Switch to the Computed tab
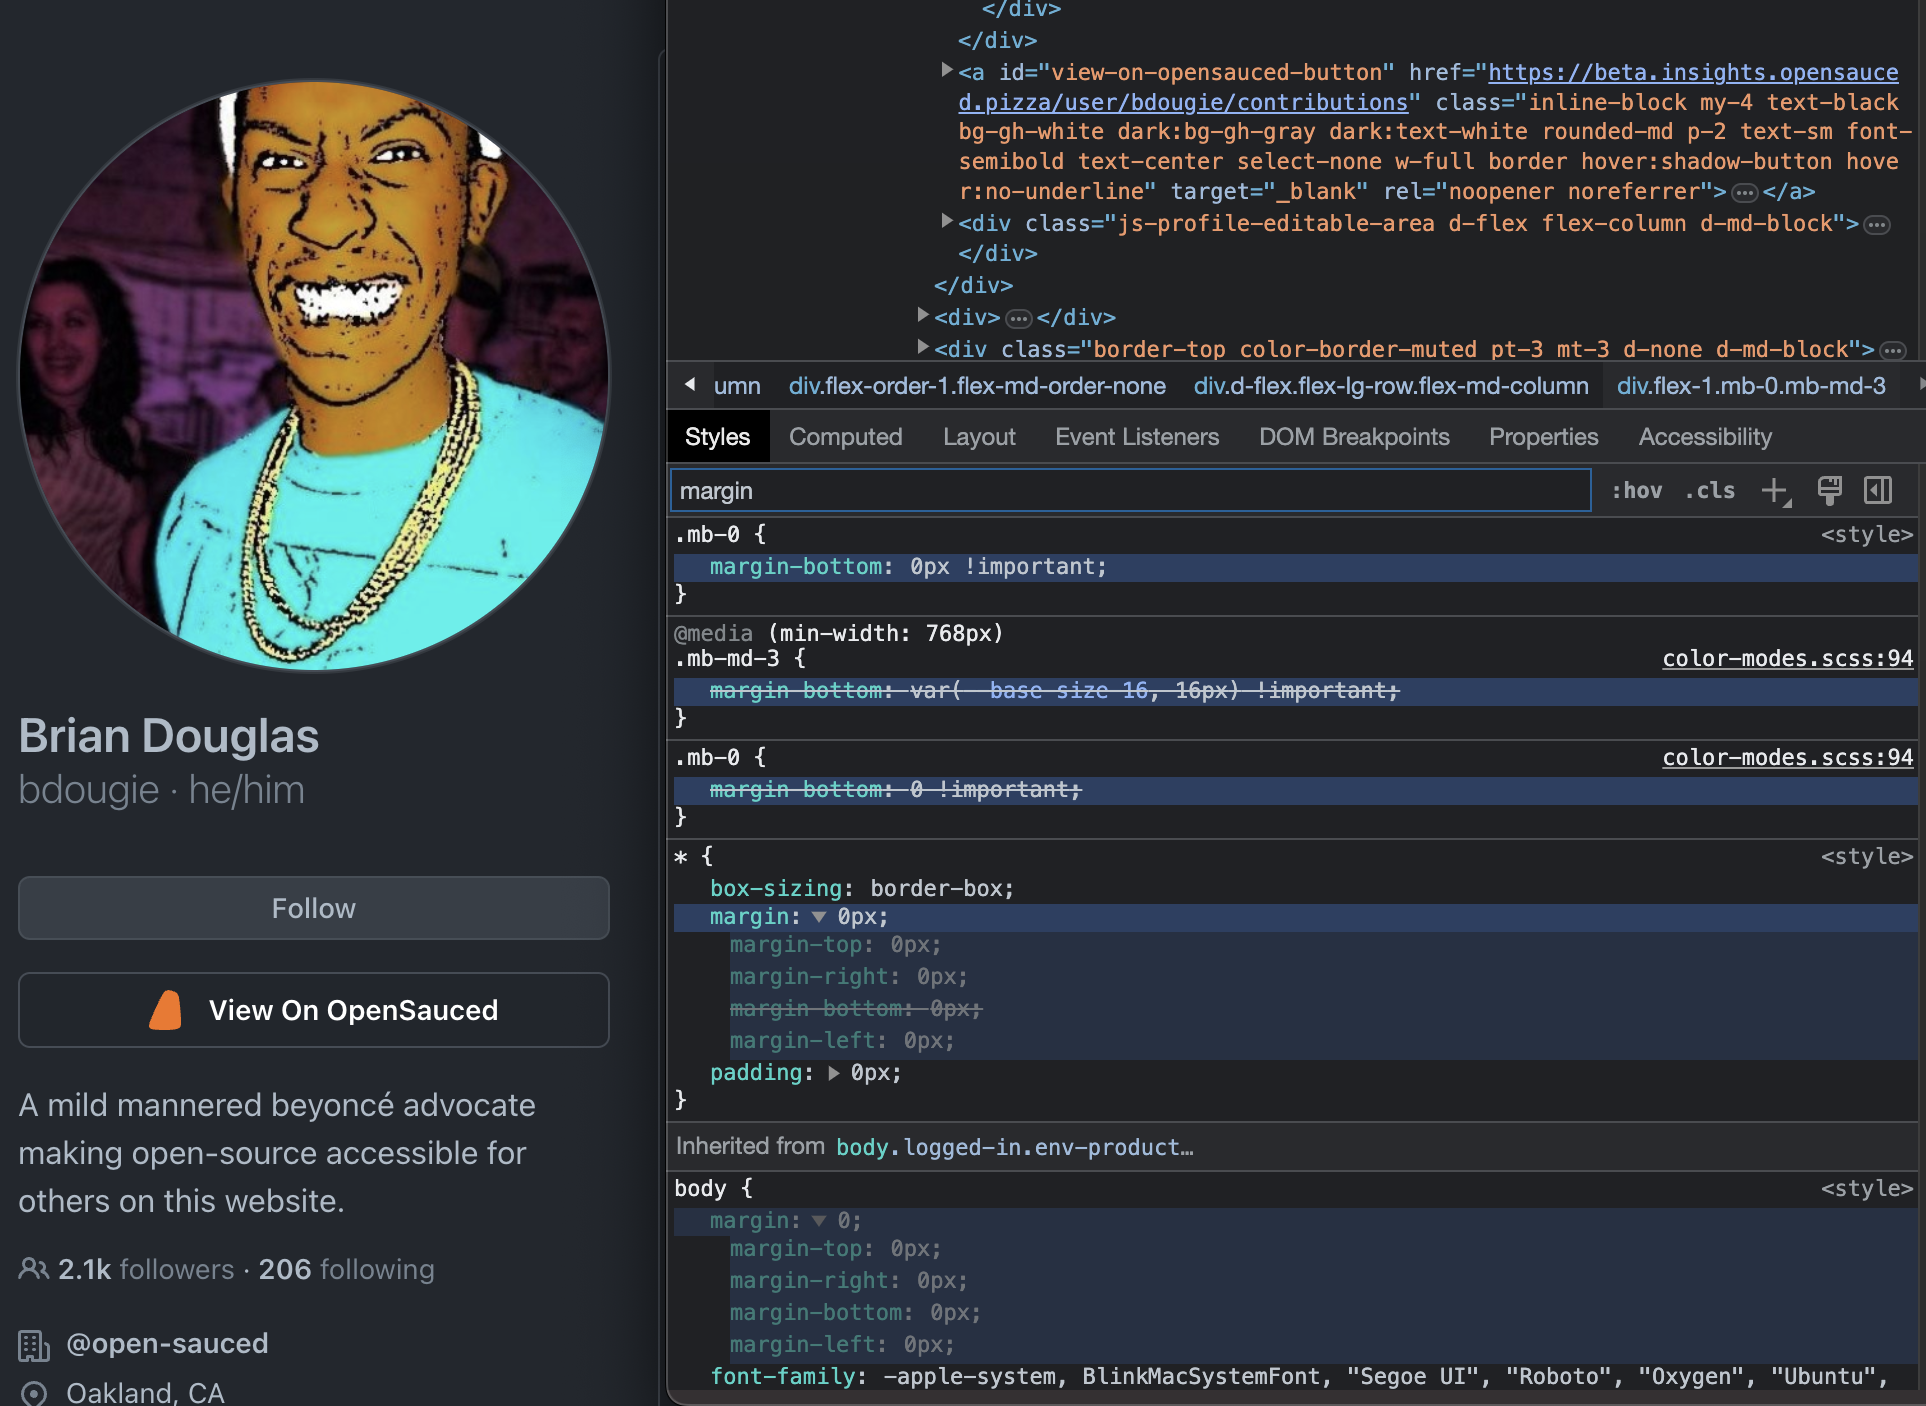Viewport: 1926px width, 1406px height. pos(845,436)
